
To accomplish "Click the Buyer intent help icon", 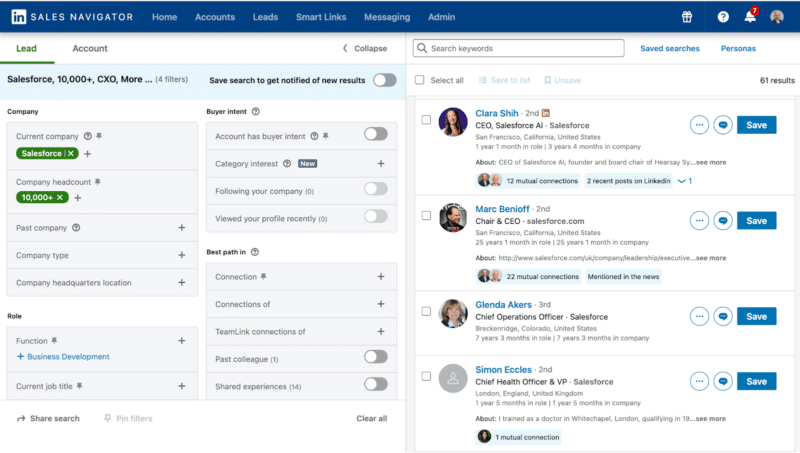I will (256, 111).
